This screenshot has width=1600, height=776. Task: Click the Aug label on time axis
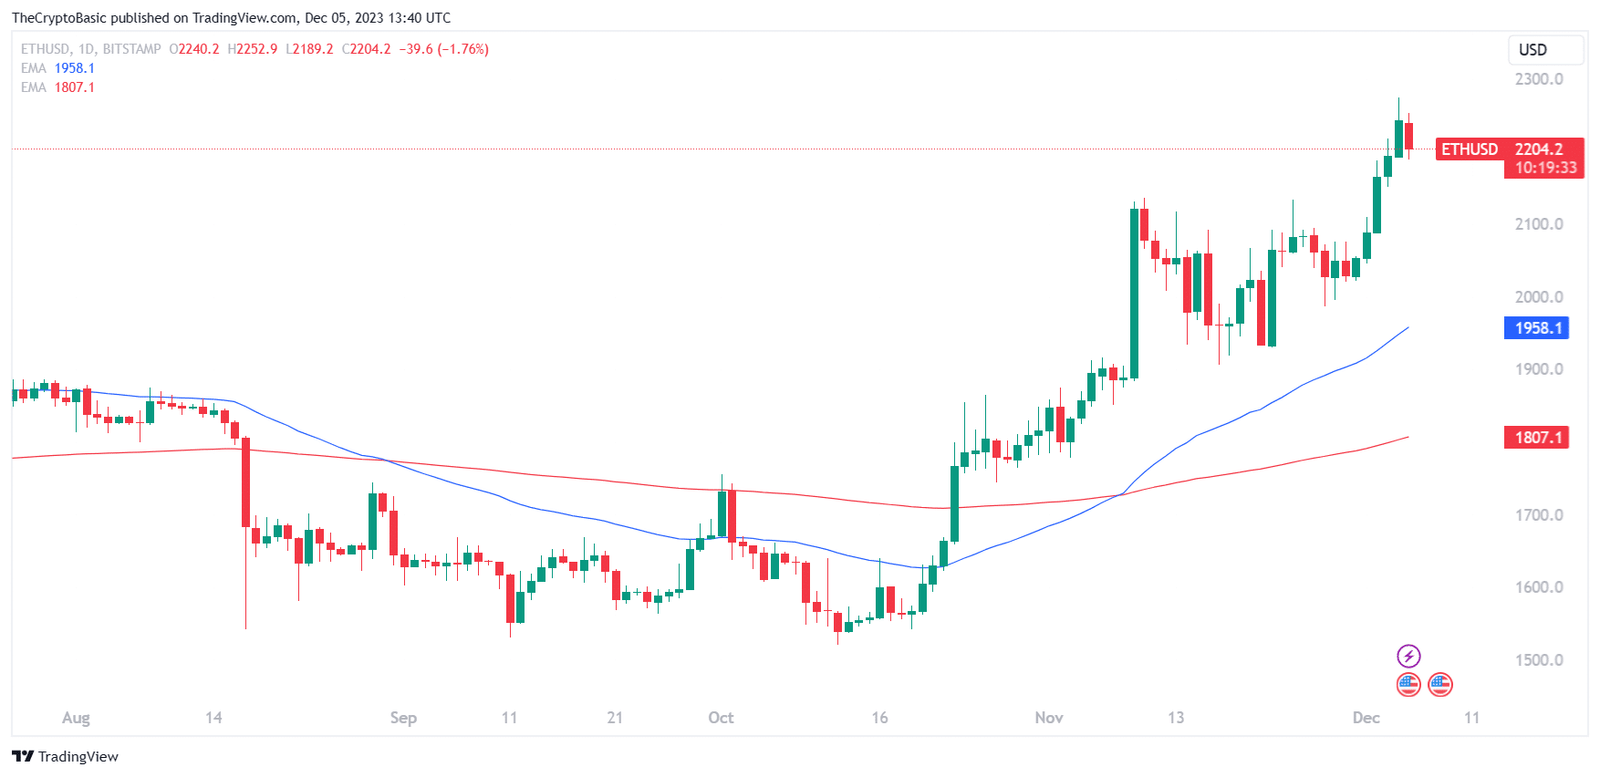coord(76,717)
